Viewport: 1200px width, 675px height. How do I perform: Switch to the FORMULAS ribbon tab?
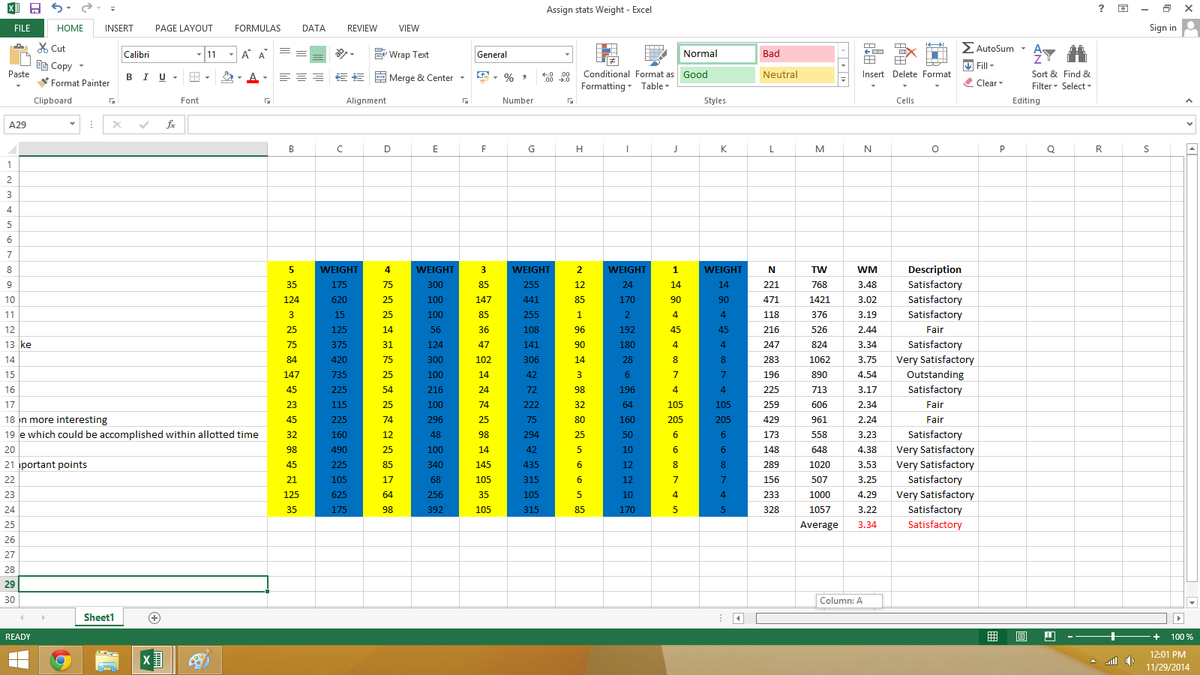(257, 28)
